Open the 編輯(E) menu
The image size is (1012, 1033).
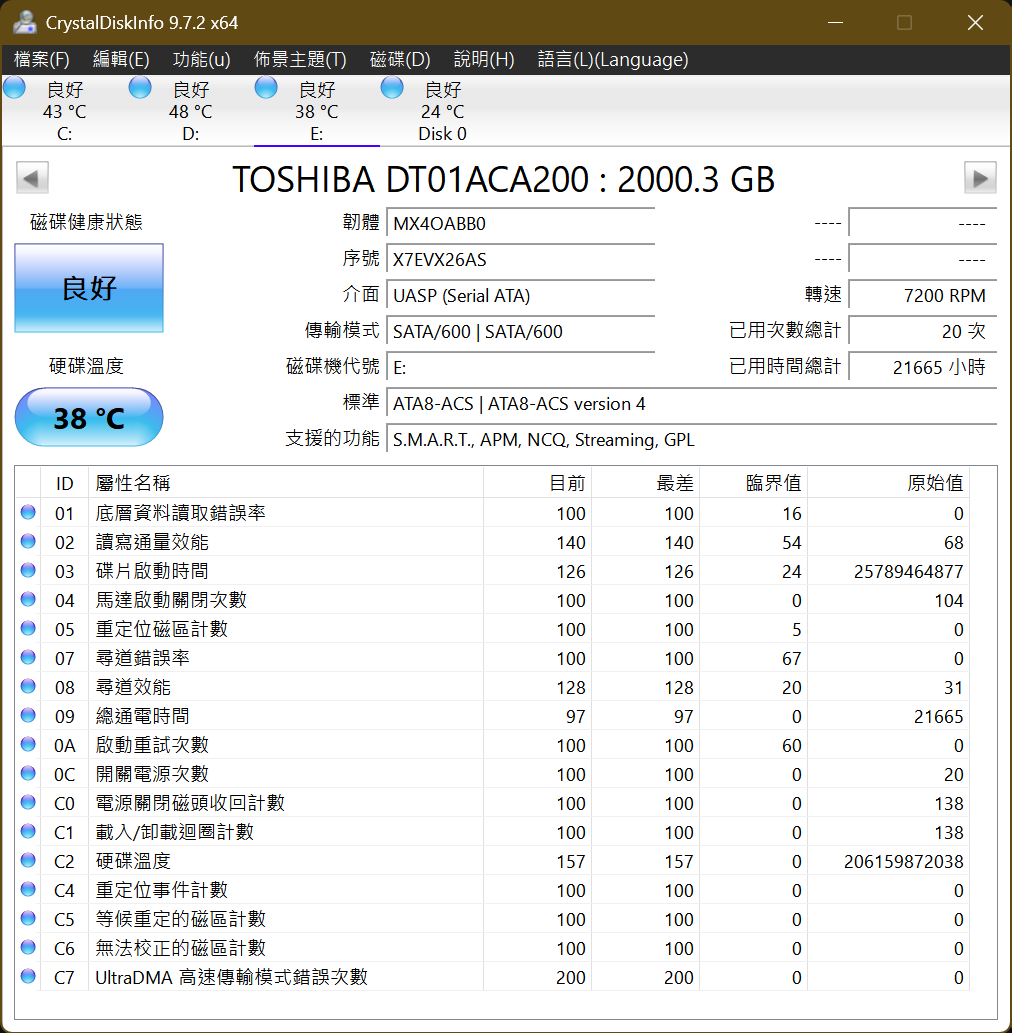(121, 60)
